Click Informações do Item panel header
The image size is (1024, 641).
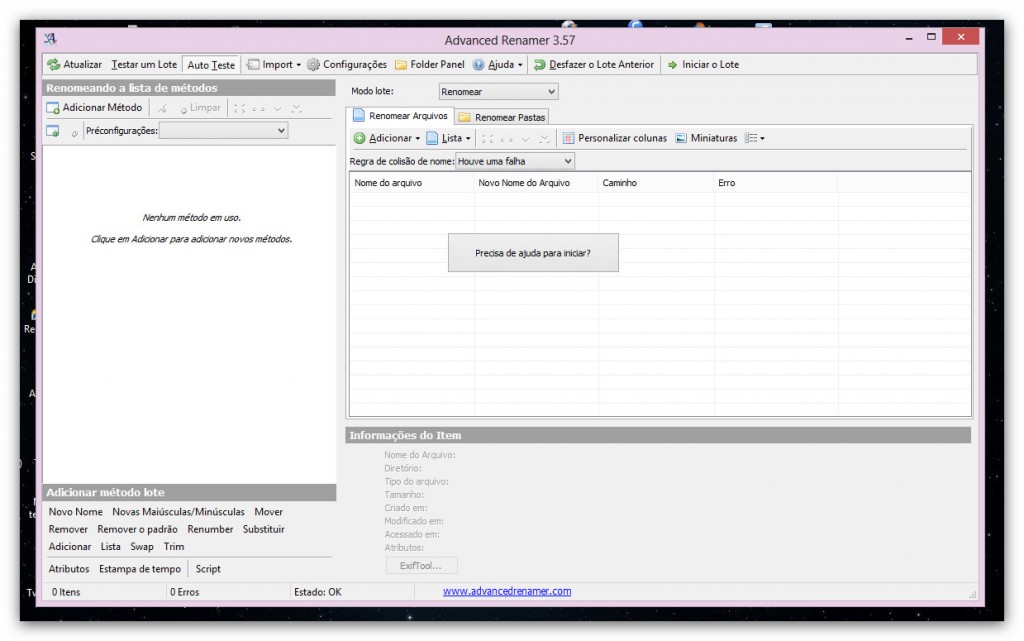point(658,435)
